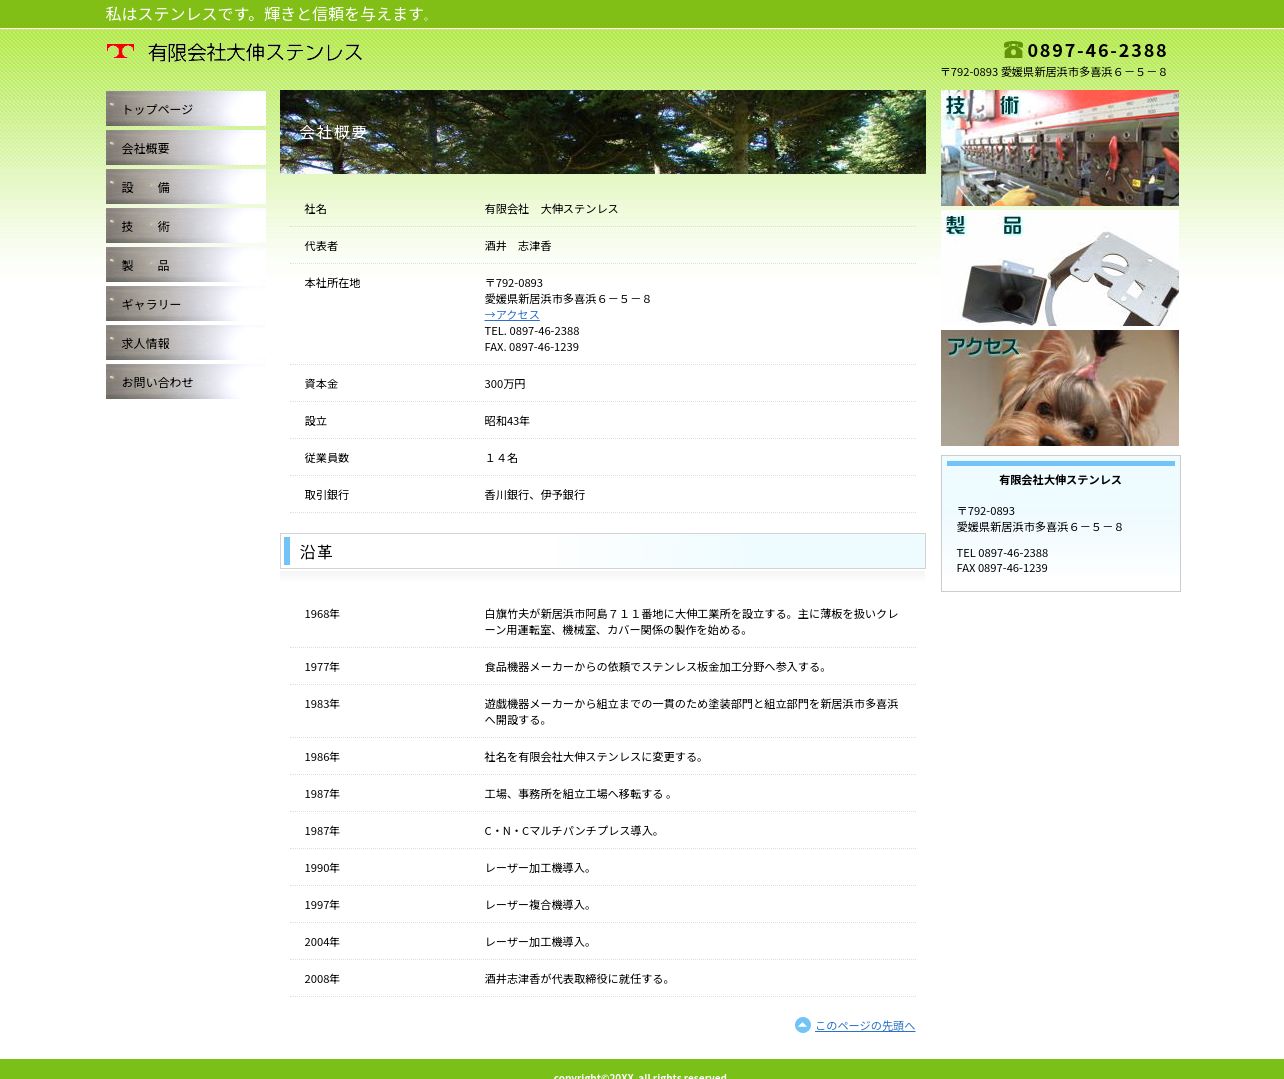Click the telephone icon beside 0897-46-2388
Viewport: 1284px width, 1079px height.
[x=1013, y=50]
